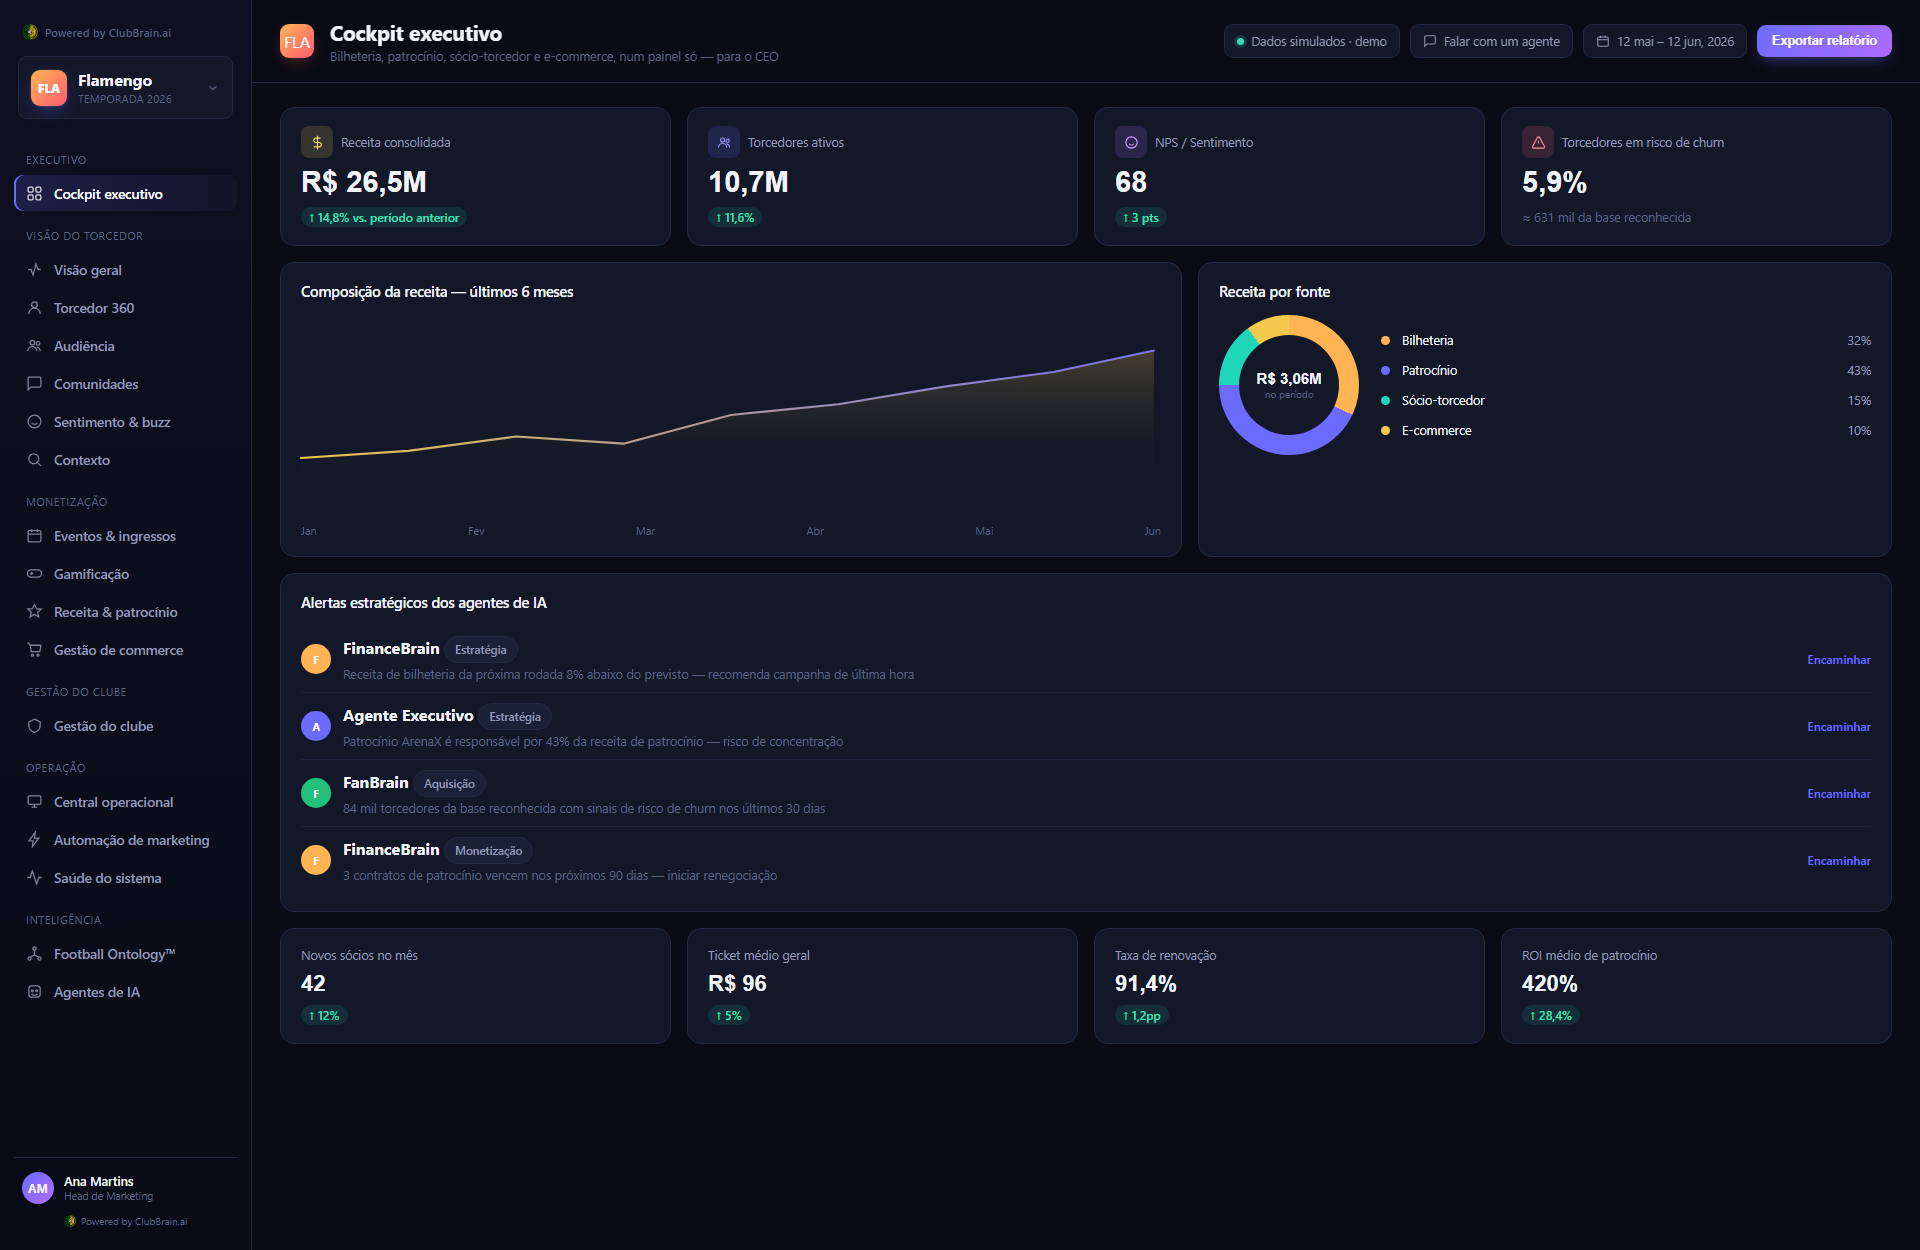The width and height of the screenshot is (1920, 1250).
Task: Click the Cockpit executivo grid icon
Action: [x=34, y=194]
